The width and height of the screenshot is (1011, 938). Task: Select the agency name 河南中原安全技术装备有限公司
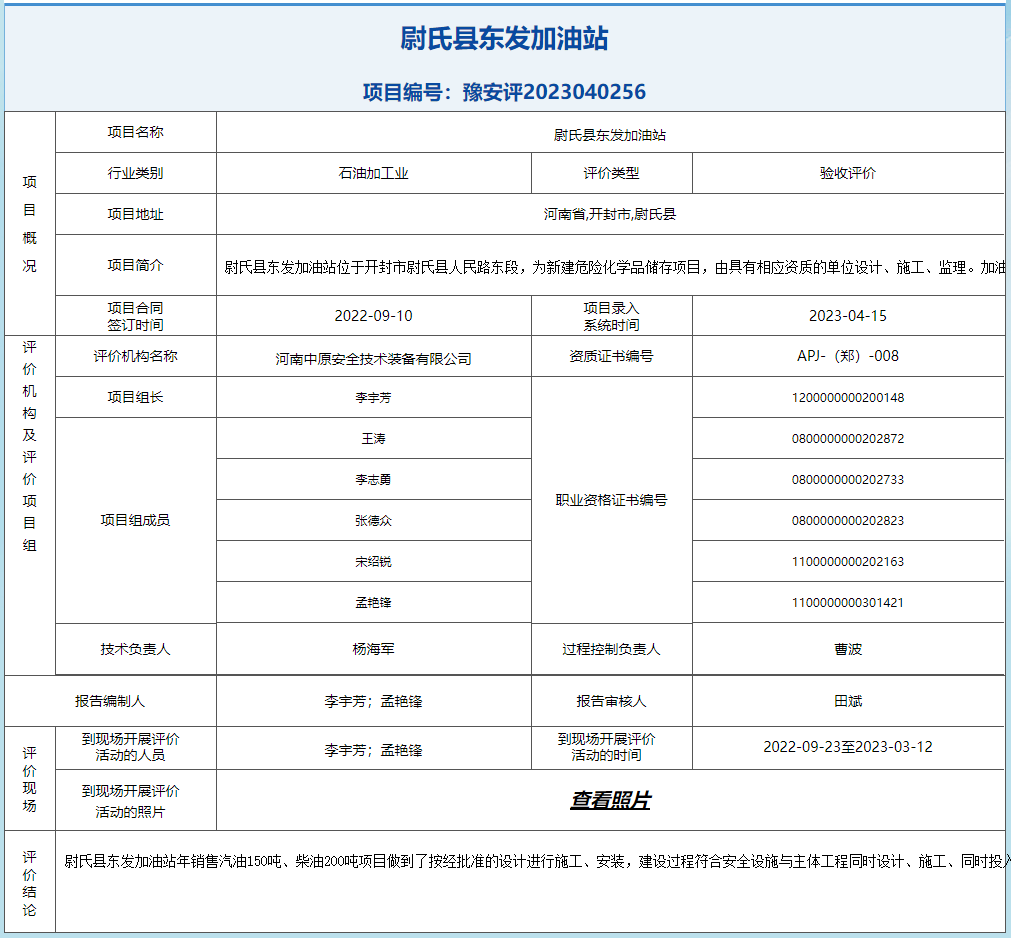[x=373, y=358]
